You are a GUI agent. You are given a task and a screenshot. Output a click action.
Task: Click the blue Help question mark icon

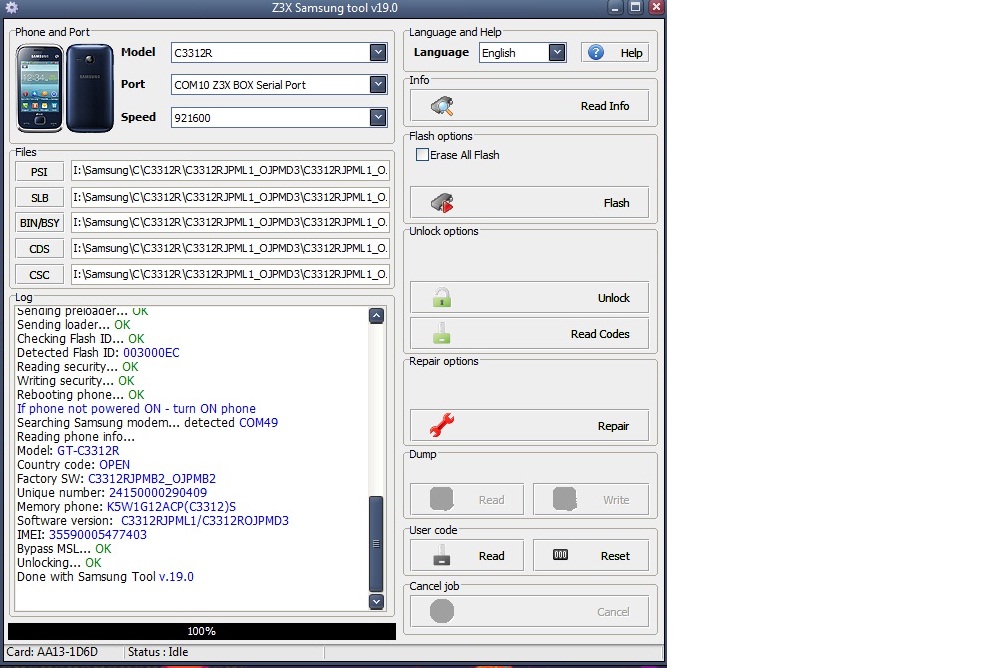(x=596, y=53)
